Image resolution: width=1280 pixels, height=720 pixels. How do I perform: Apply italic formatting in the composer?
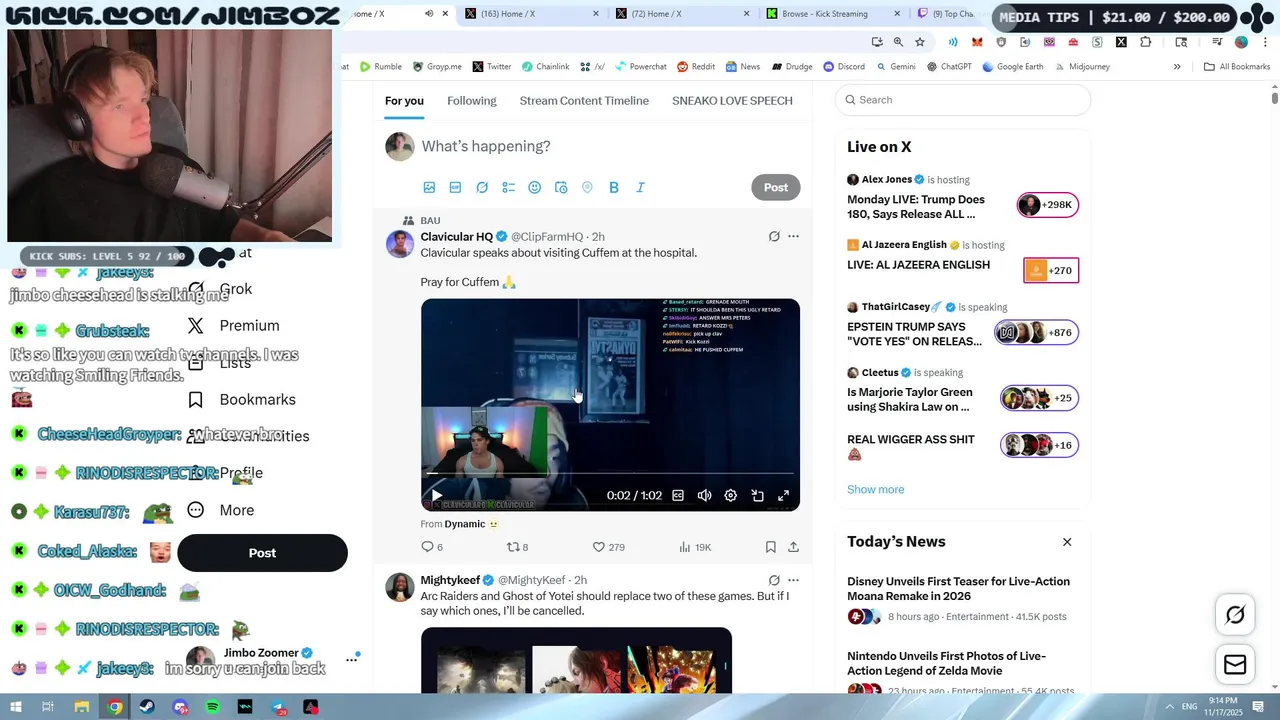(640, 187)
